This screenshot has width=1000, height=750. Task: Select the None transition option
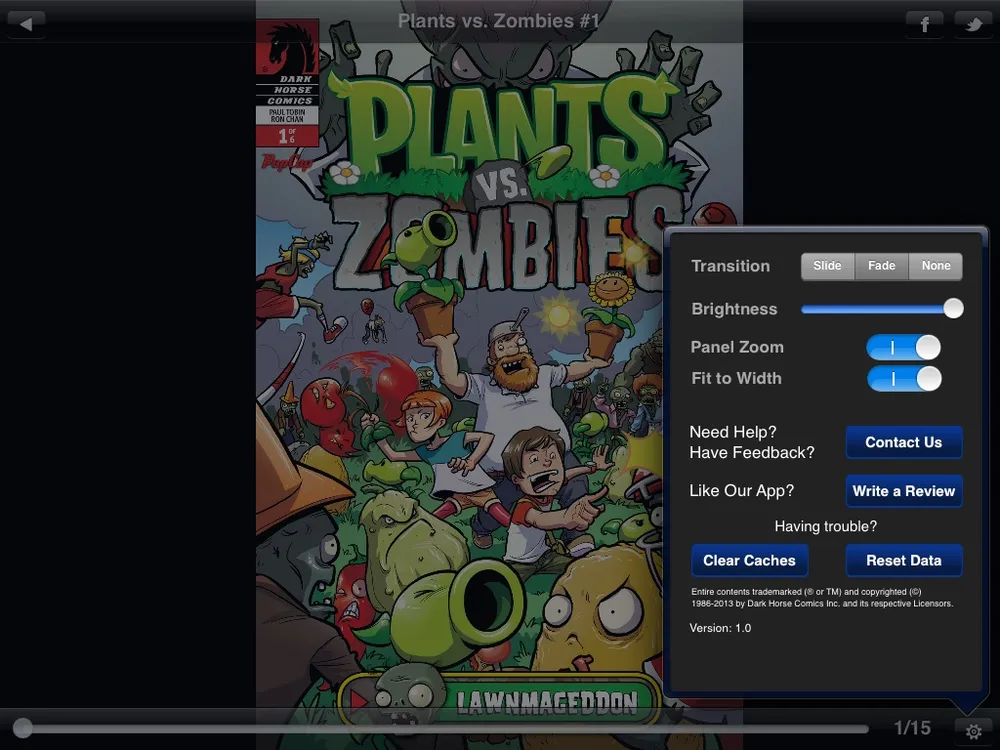[936, 266]
